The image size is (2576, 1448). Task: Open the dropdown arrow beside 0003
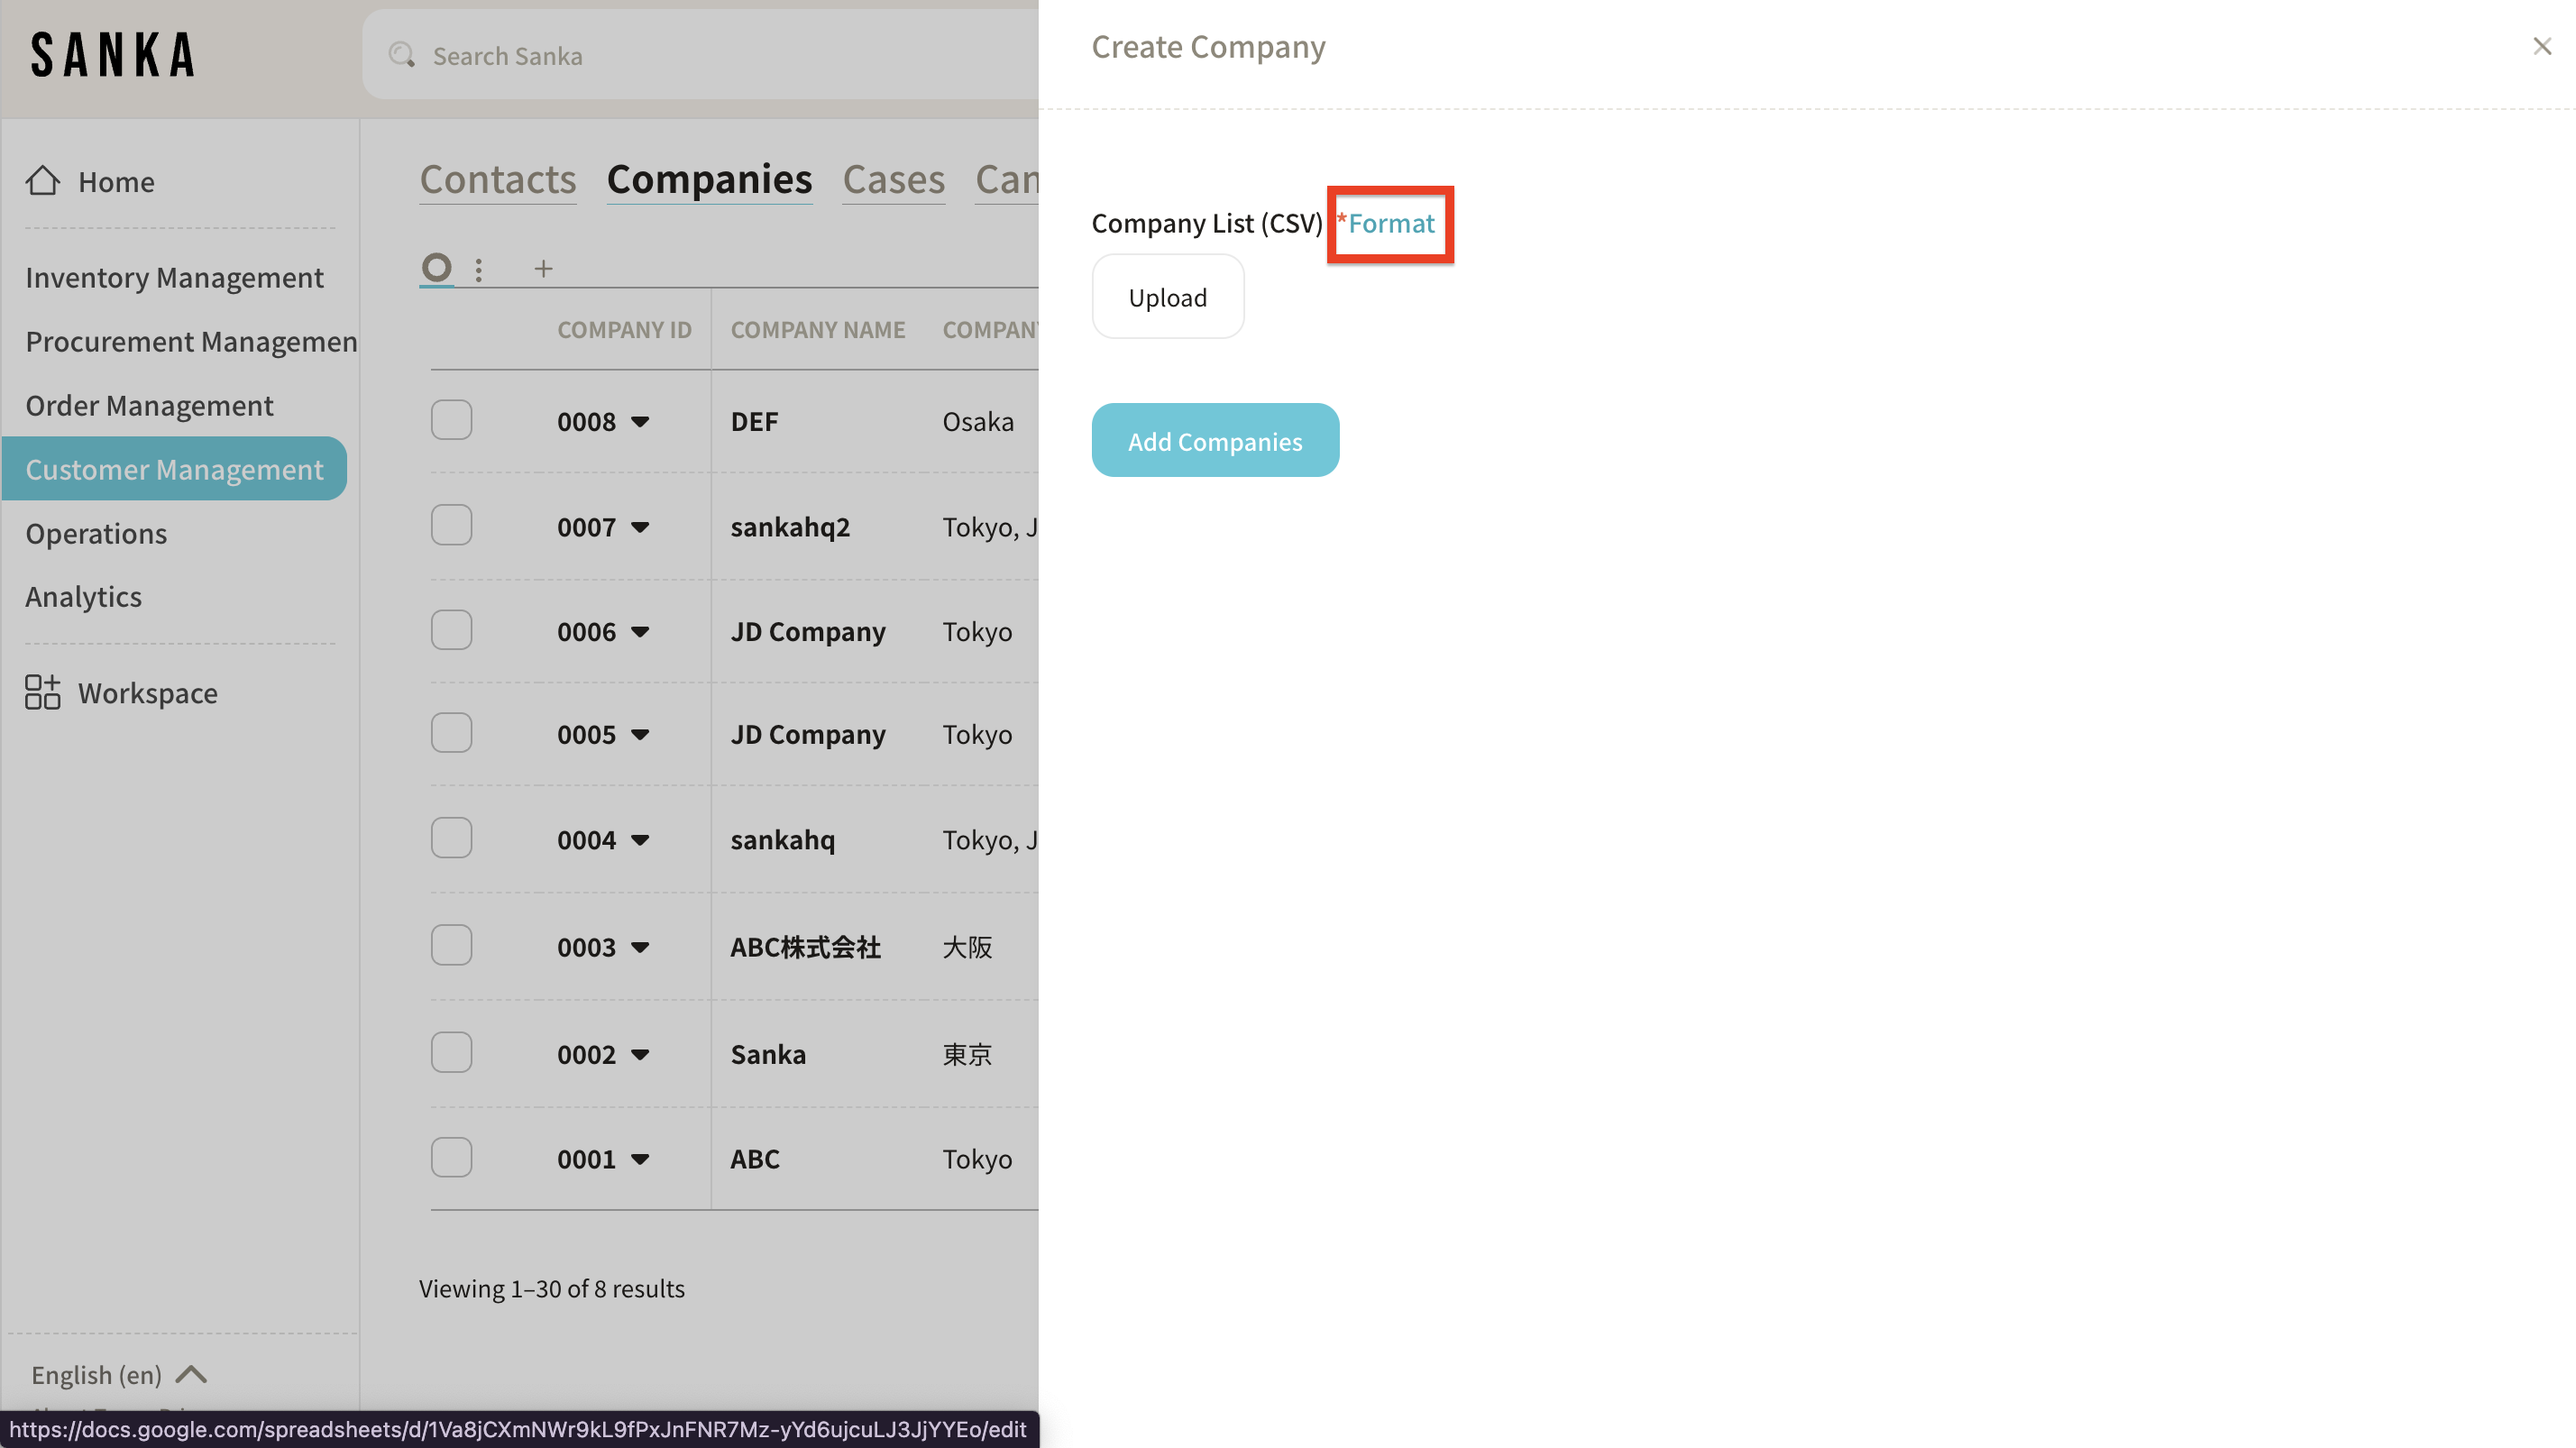click(x=641, y=947)
